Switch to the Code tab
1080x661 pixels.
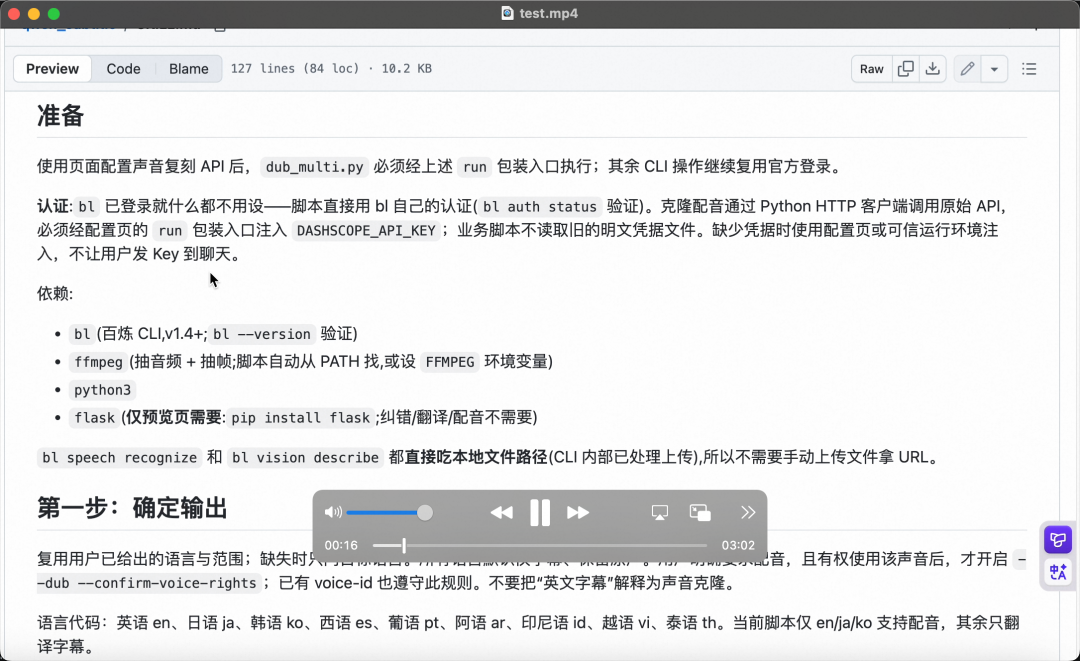[x=123, y=69]
